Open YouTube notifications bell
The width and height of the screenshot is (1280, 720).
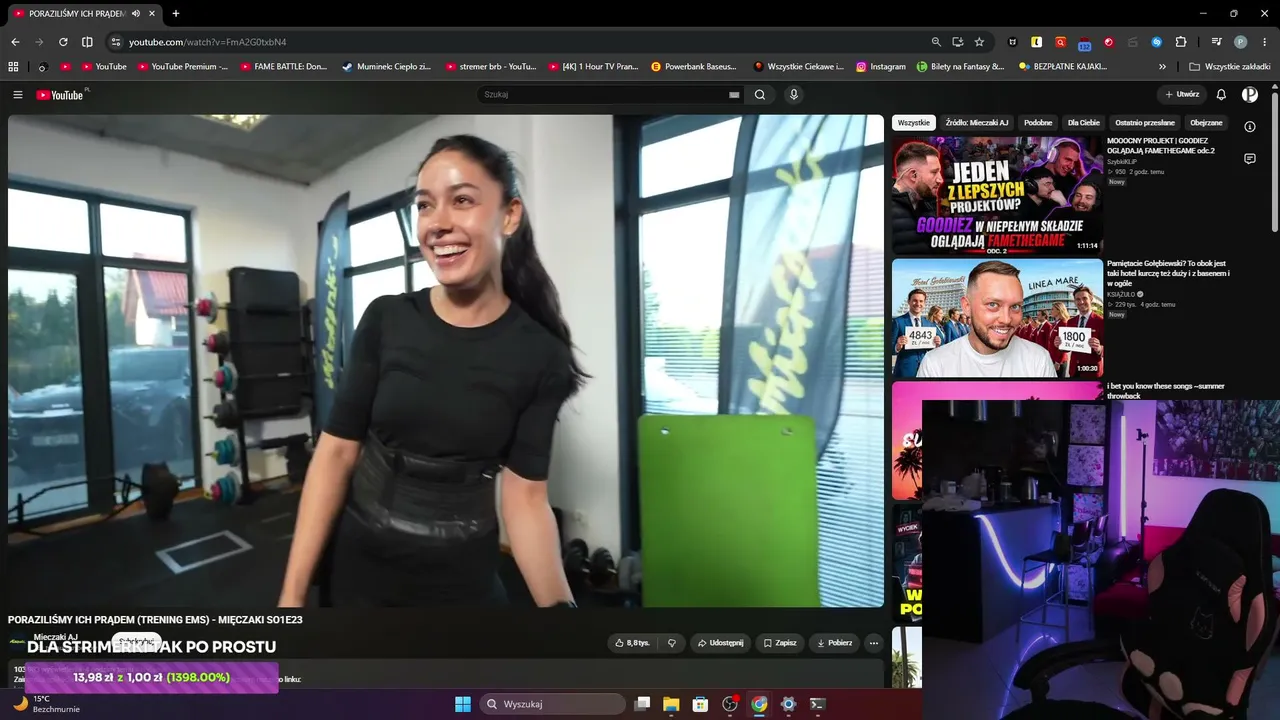(x=1221, y=95)
